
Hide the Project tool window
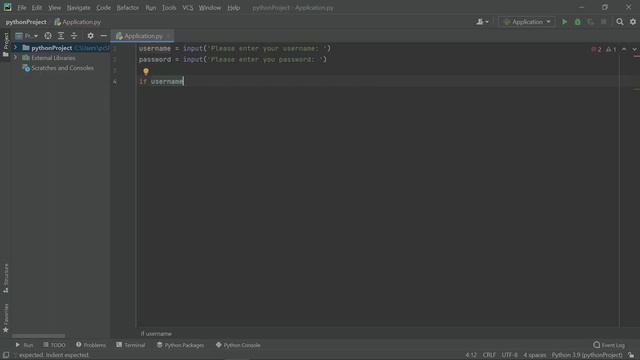coord(104,36)
